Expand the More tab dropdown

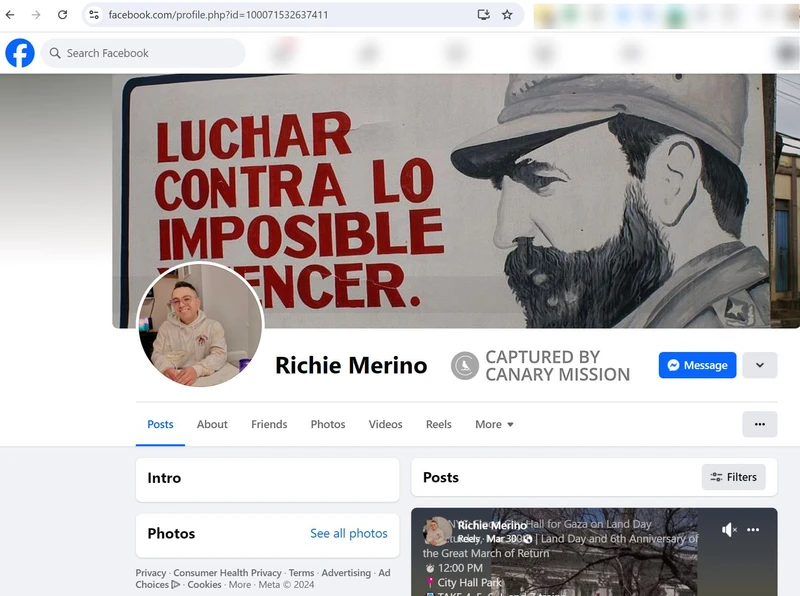[x=493, y=424]
